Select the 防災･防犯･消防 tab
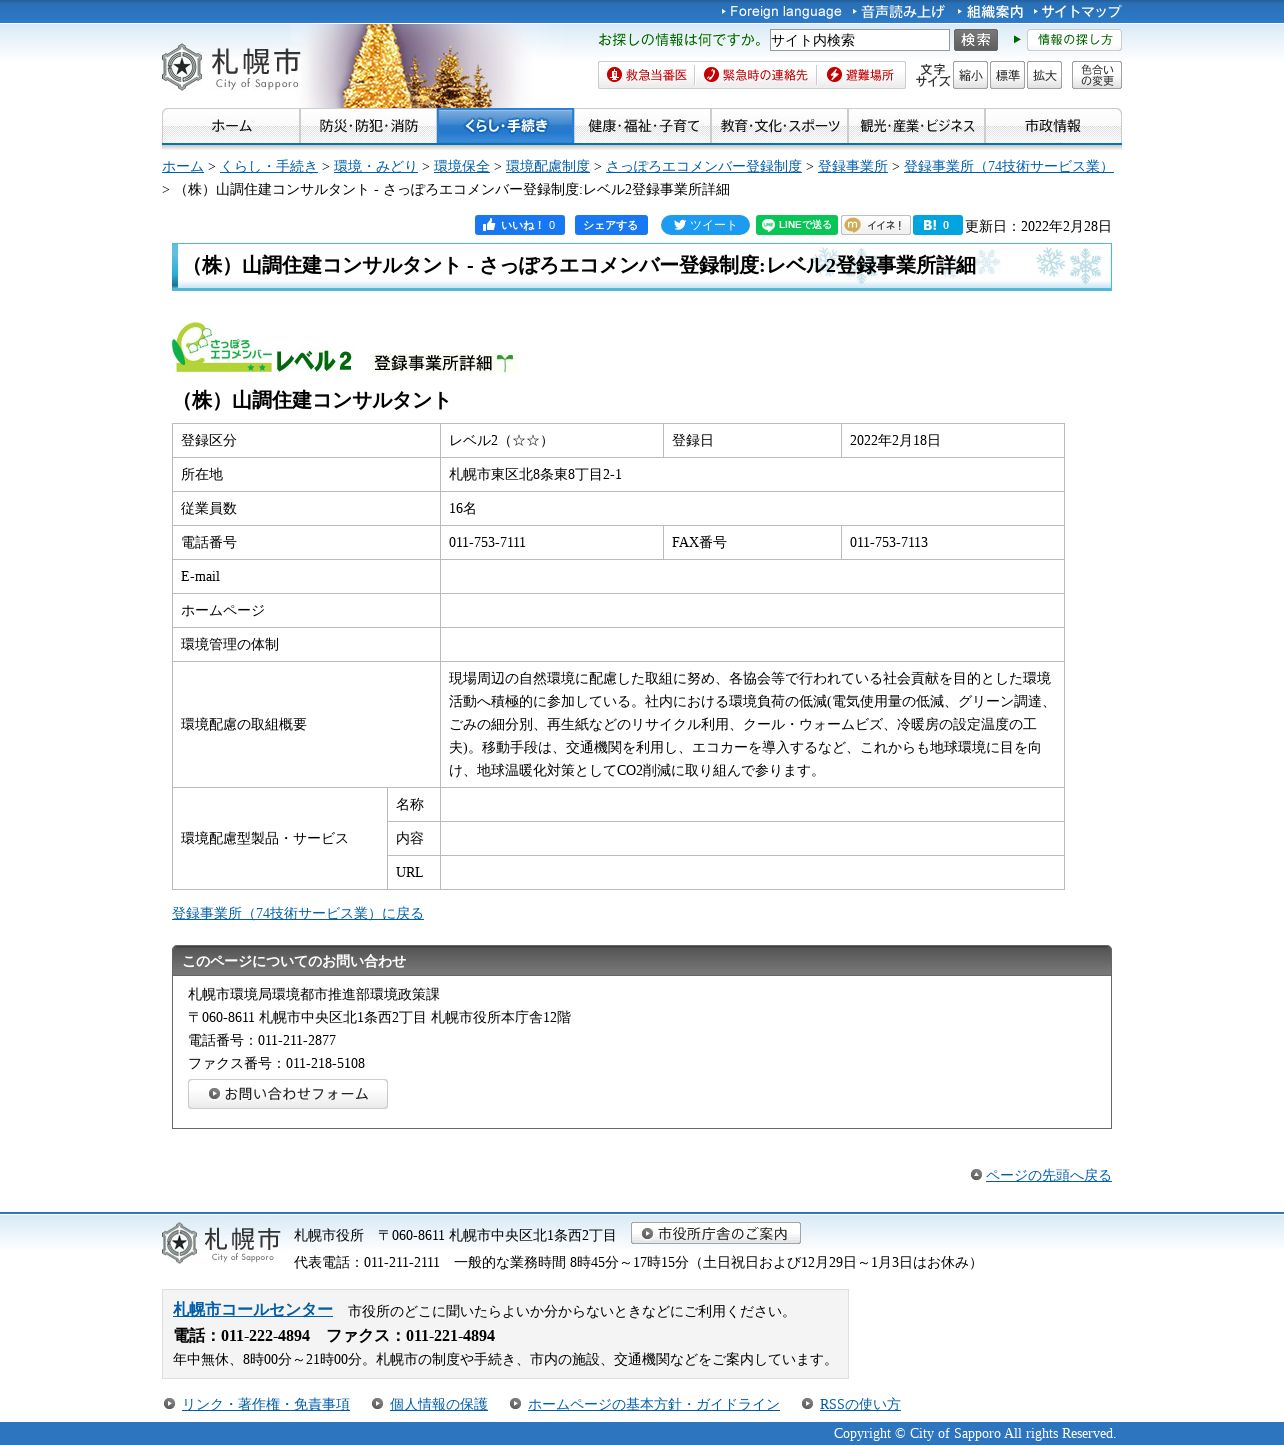 coord(368,126)
